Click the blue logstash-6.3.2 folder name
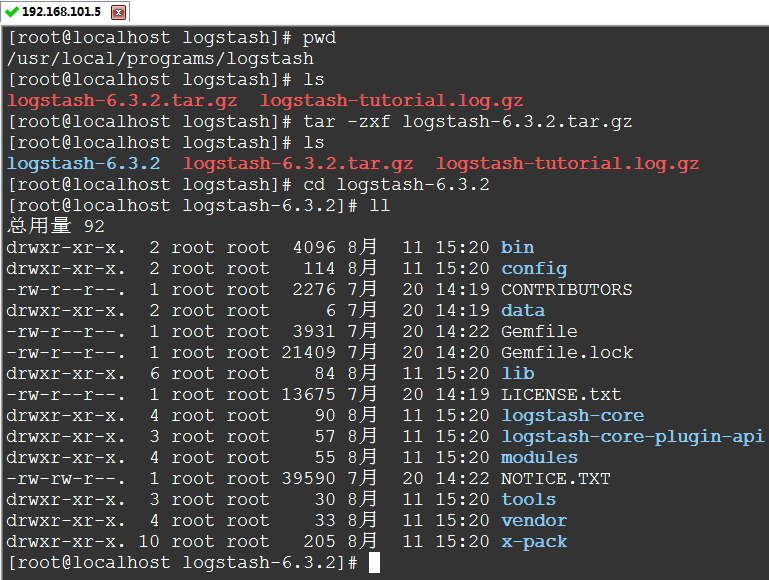The width and height of the screenshot is (769, 580). pos(83,163)
